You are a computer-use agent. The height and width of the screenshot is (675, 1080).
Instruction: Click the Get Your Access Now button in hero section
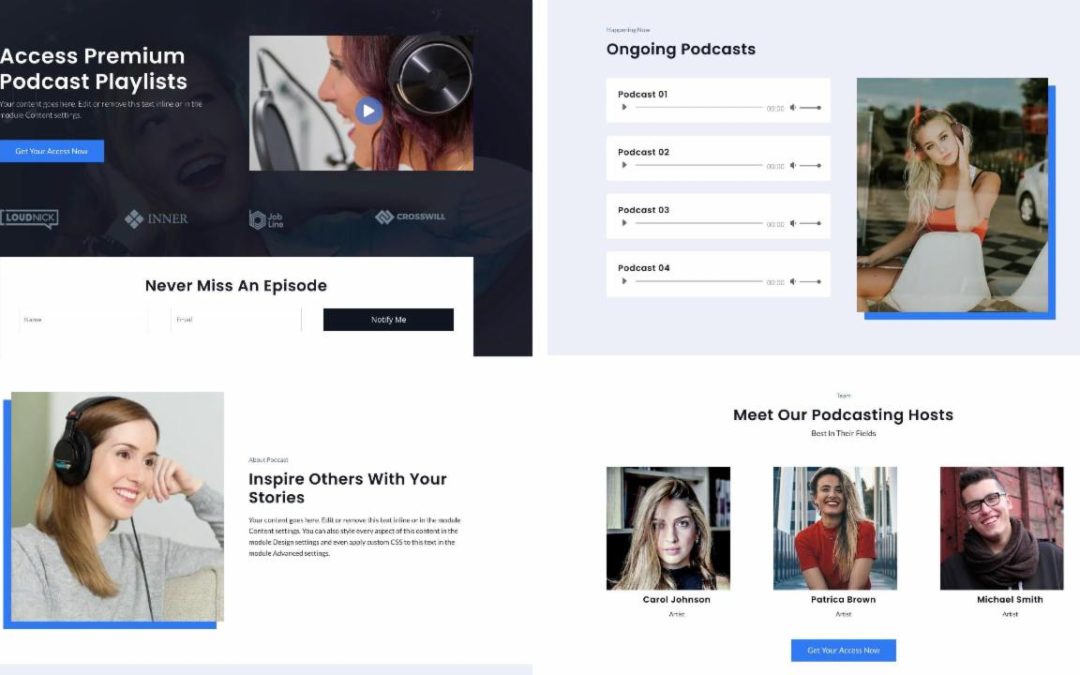[52, 151]
